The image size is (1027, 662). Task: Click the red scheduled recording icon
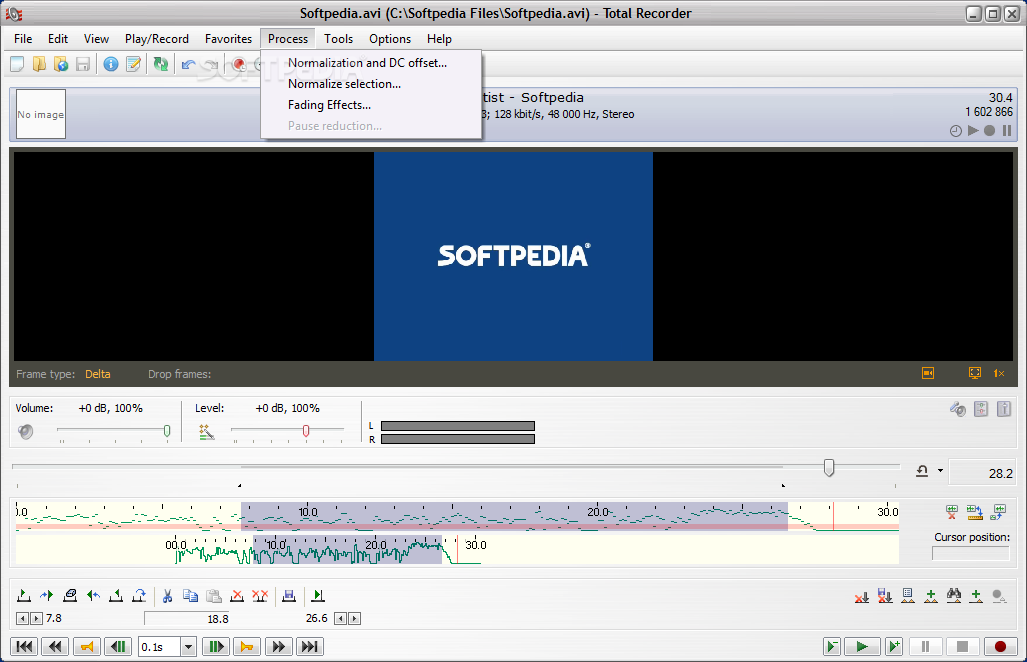239,64
